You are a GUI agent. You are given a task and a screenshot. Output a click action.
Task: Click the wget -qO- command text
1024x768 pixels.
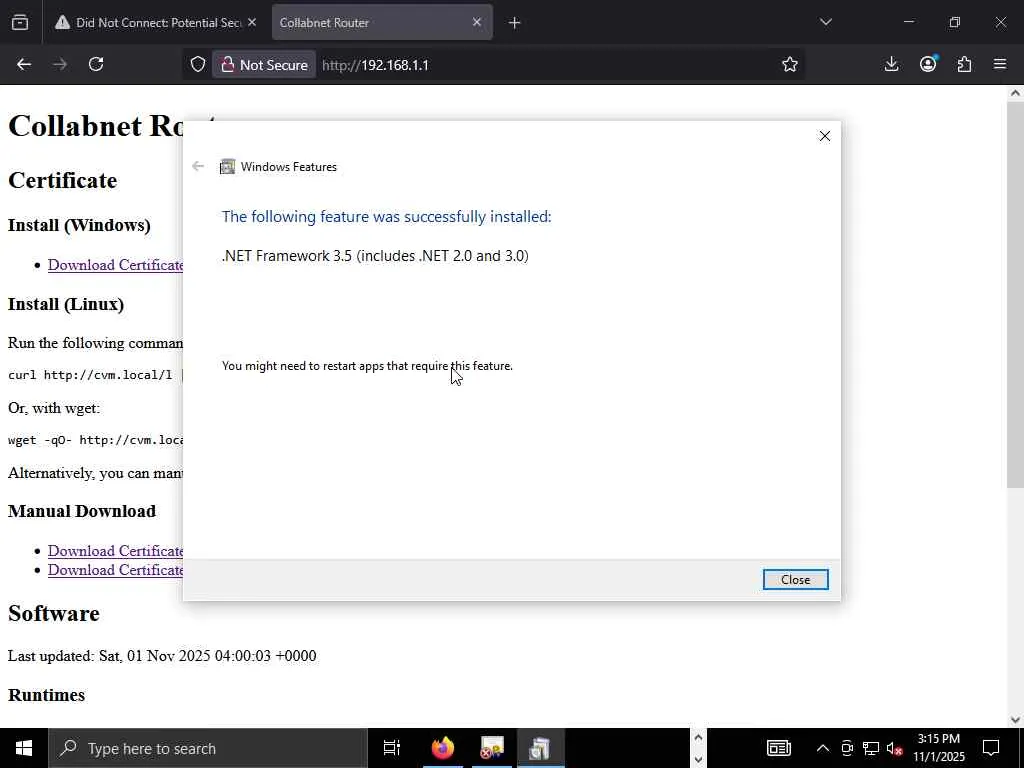pos(95,440)
